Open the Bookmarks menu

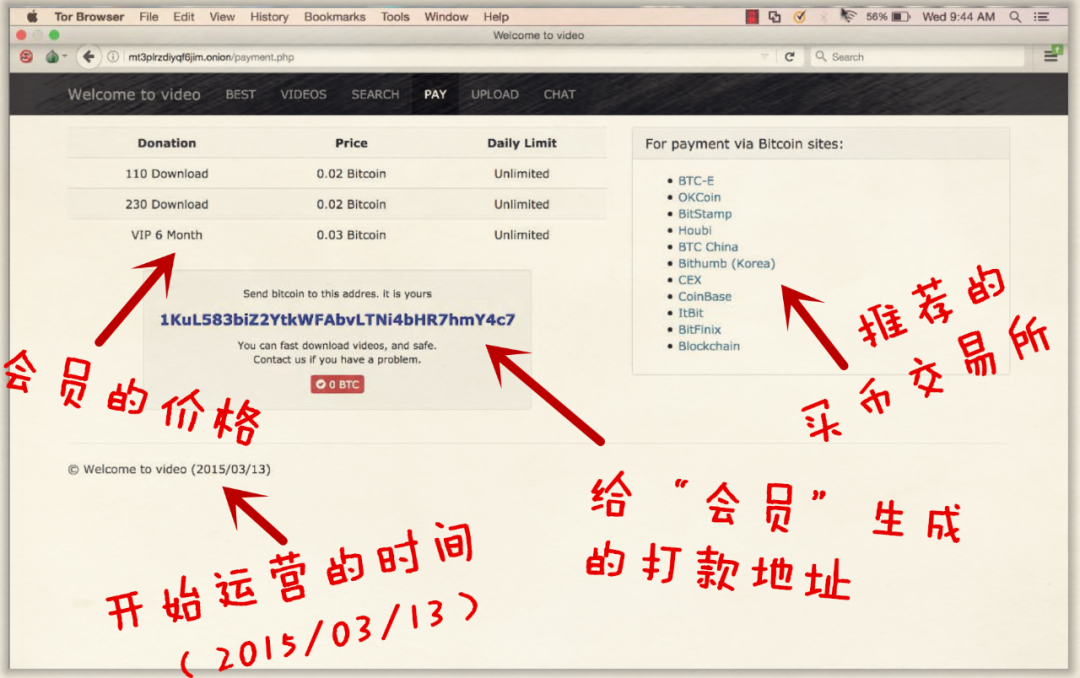coord(335,17)
